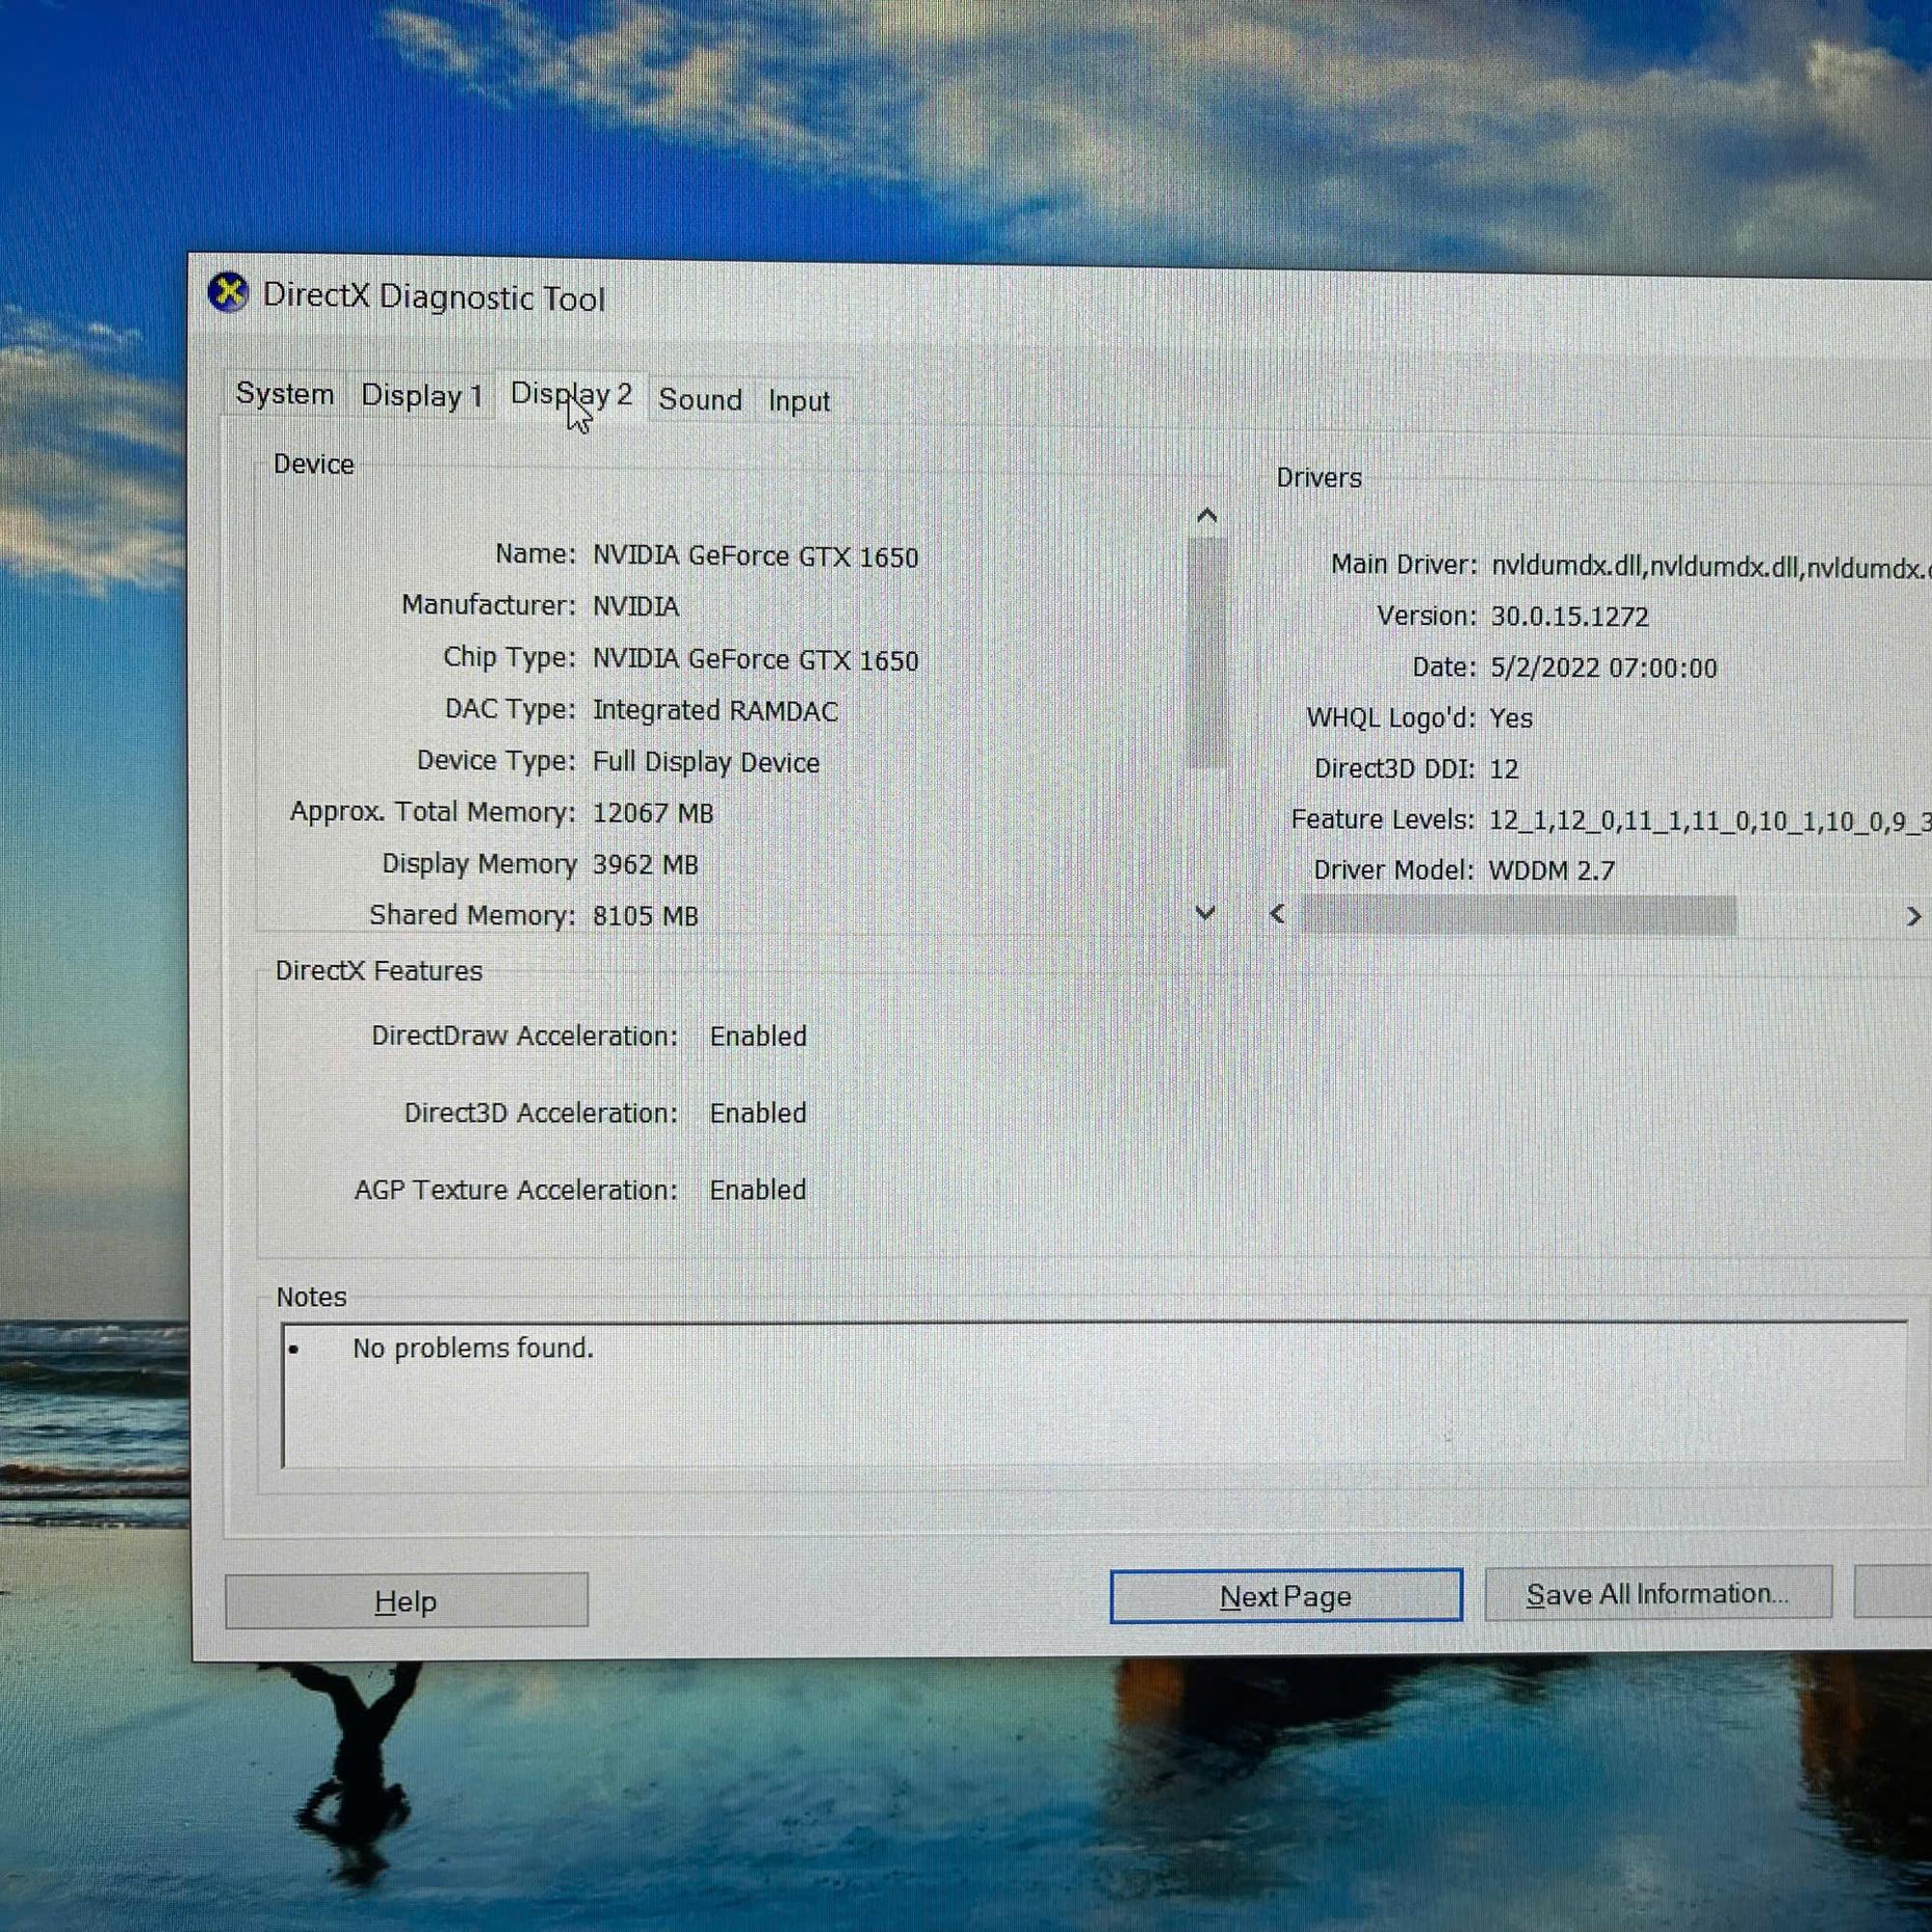Click the Device list scroll-up arrow
Screen dimensions: 1932x1932
coord(1207,516)
